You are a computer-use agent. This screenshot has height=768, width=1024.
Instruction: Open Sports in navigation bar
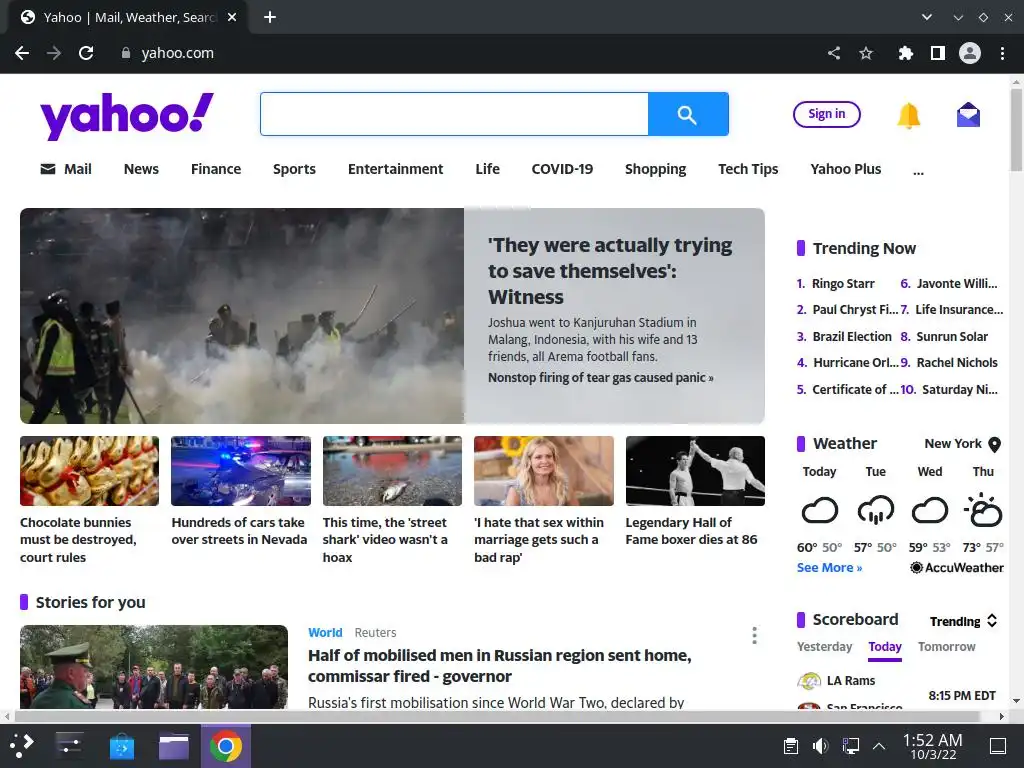294,169
